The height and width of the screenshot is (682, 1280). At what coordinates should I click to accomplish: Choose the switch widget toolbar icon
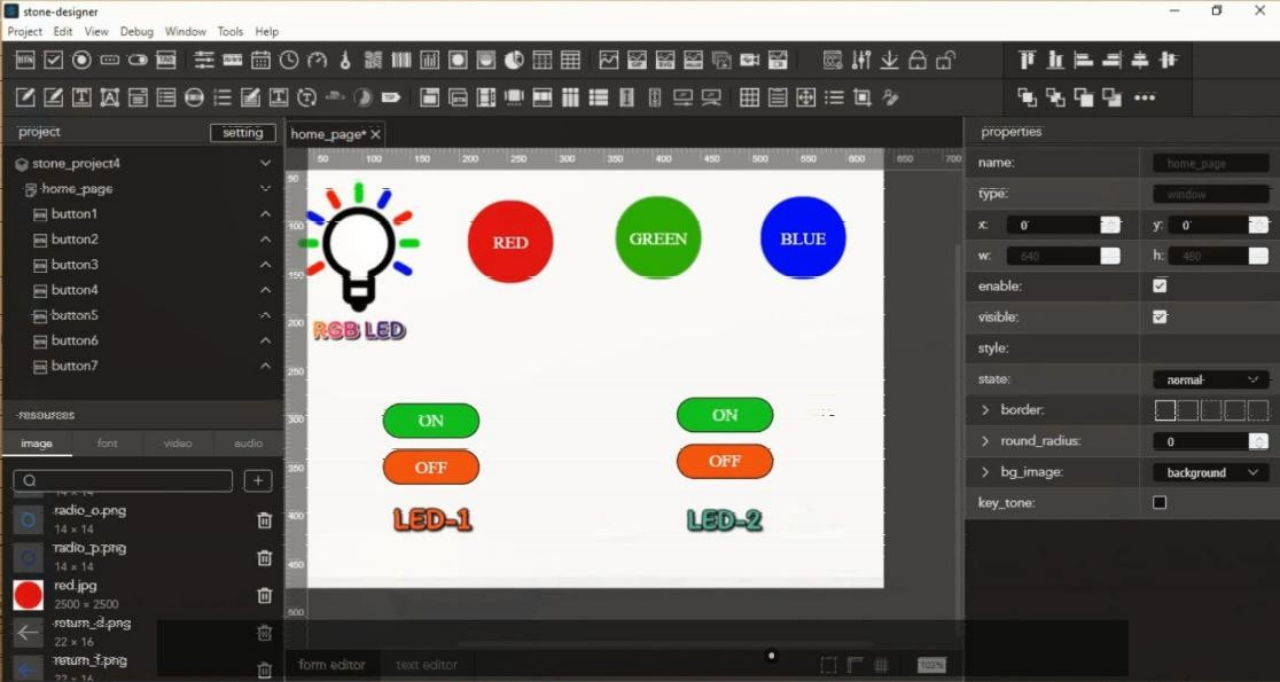138,61
